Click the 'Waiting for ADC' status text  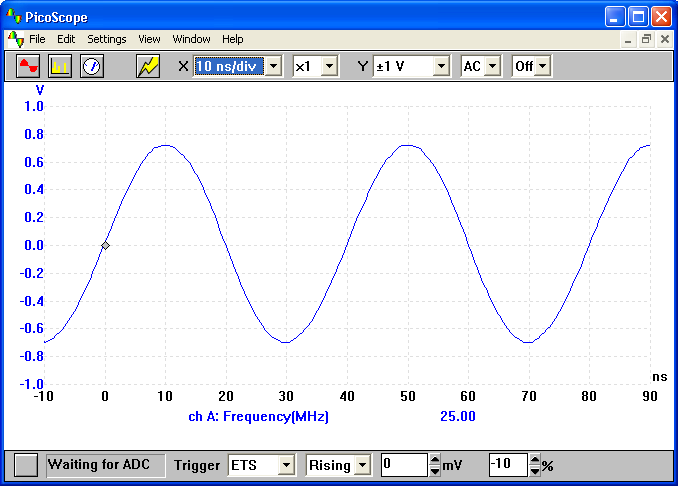99,465
